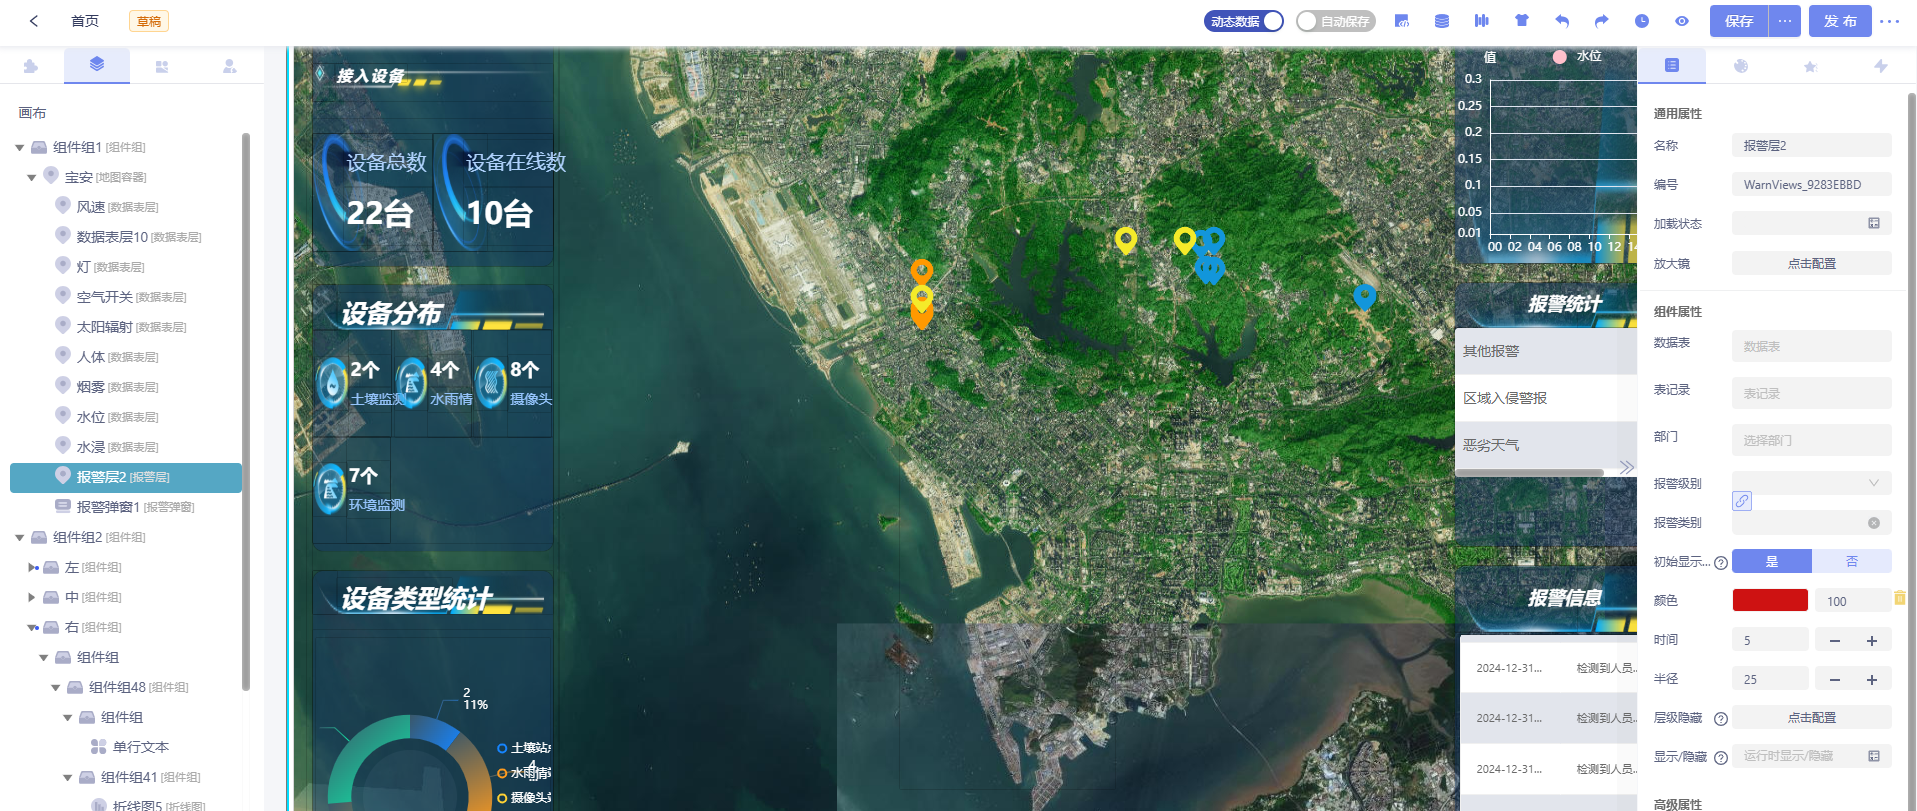Toggle the 自动保存 switch

click(x=1335, y=21)
